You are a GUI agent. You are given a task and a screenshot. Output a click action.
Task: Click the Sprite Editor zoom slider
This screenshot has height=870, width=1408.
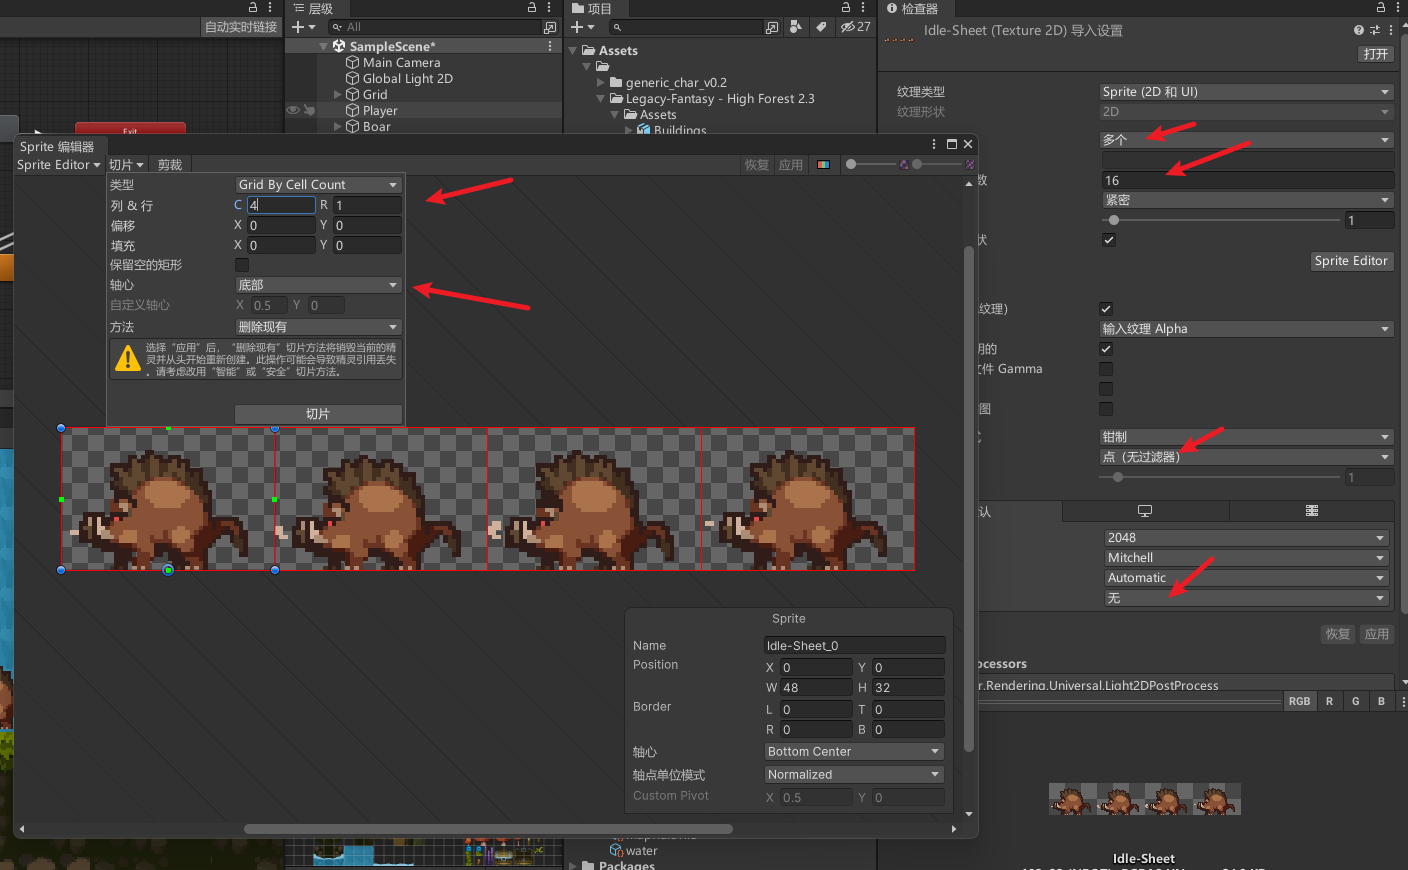pos(871,164)
